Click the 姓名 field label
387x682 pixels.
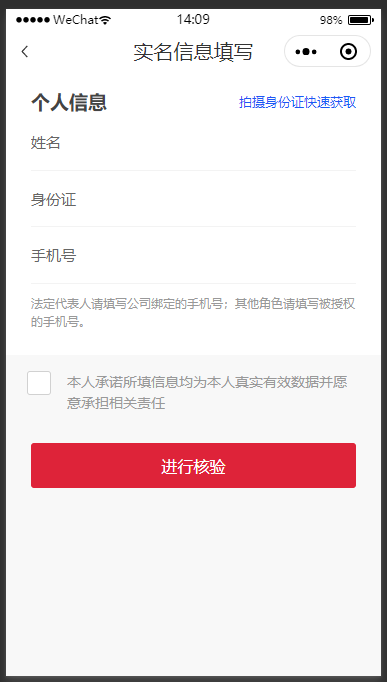pos(46,143)
